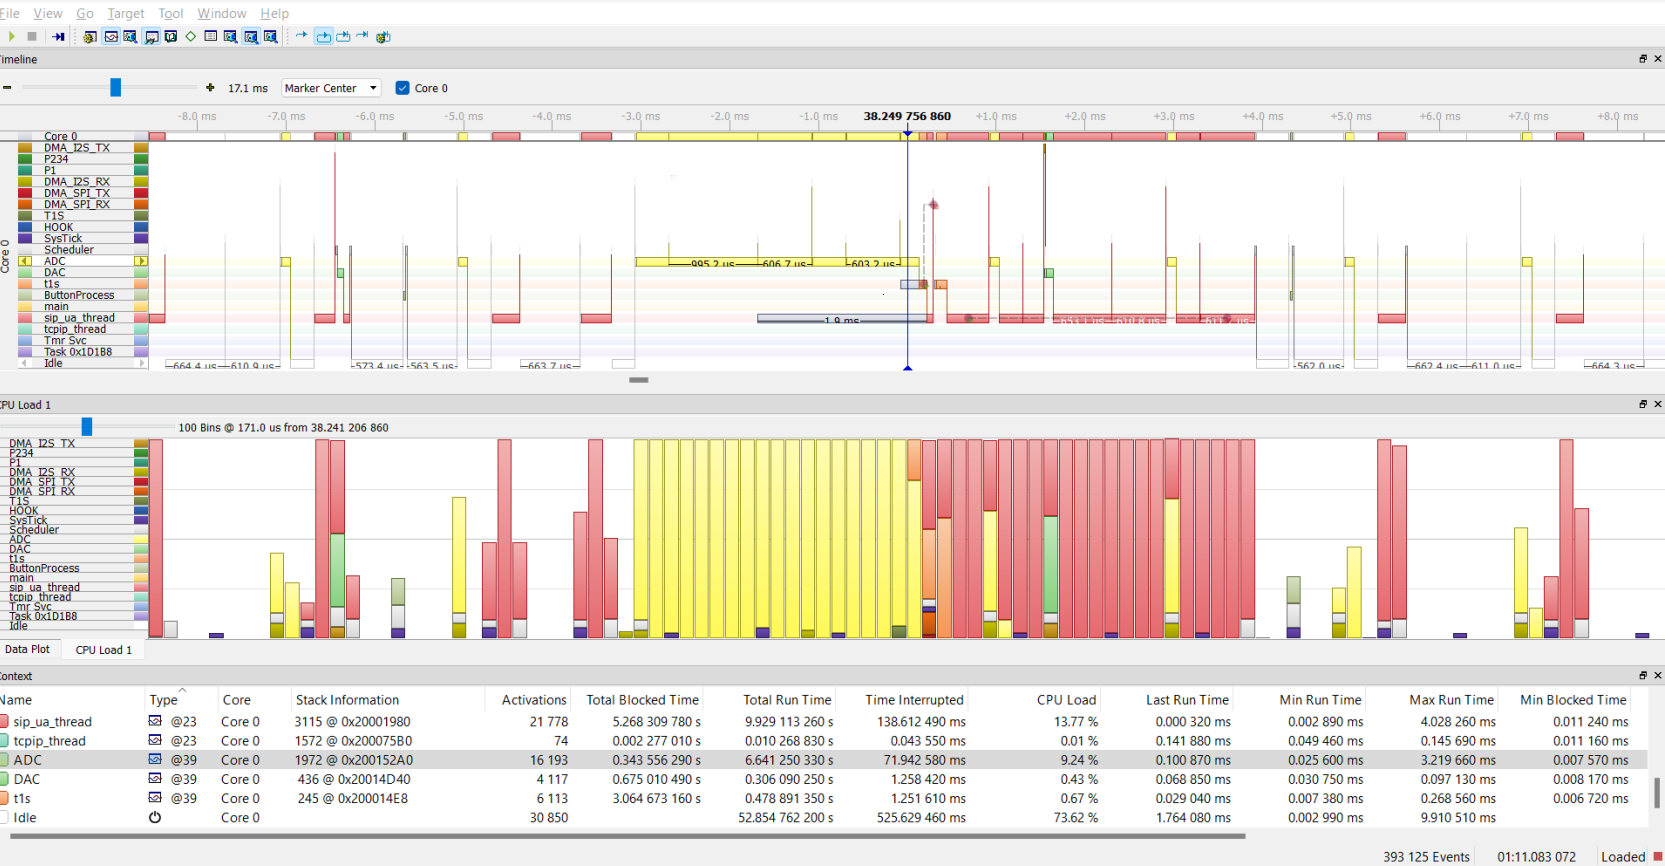Click the 38.249 756 860 timestamp label
This screenshot has height=866, width=1665.
pos(907,116)
